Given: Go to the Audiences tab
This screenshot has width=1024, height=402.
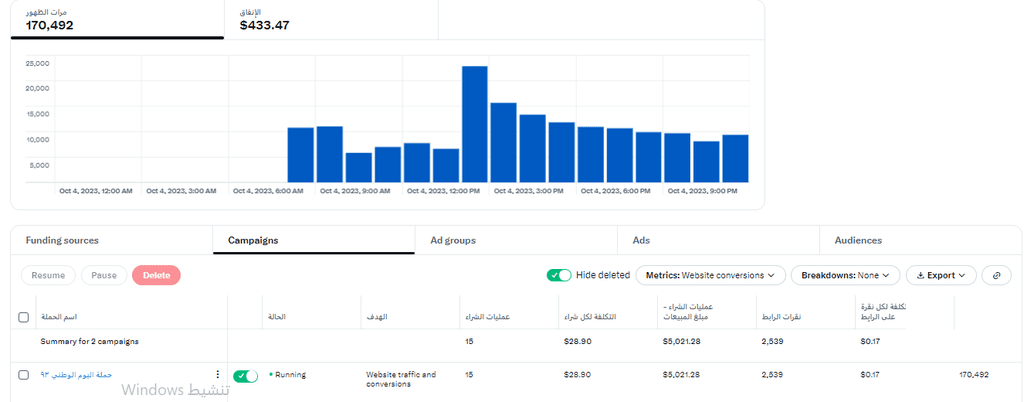Looking at the screenshot, I should pyautogui.click(x=858, y=240).
